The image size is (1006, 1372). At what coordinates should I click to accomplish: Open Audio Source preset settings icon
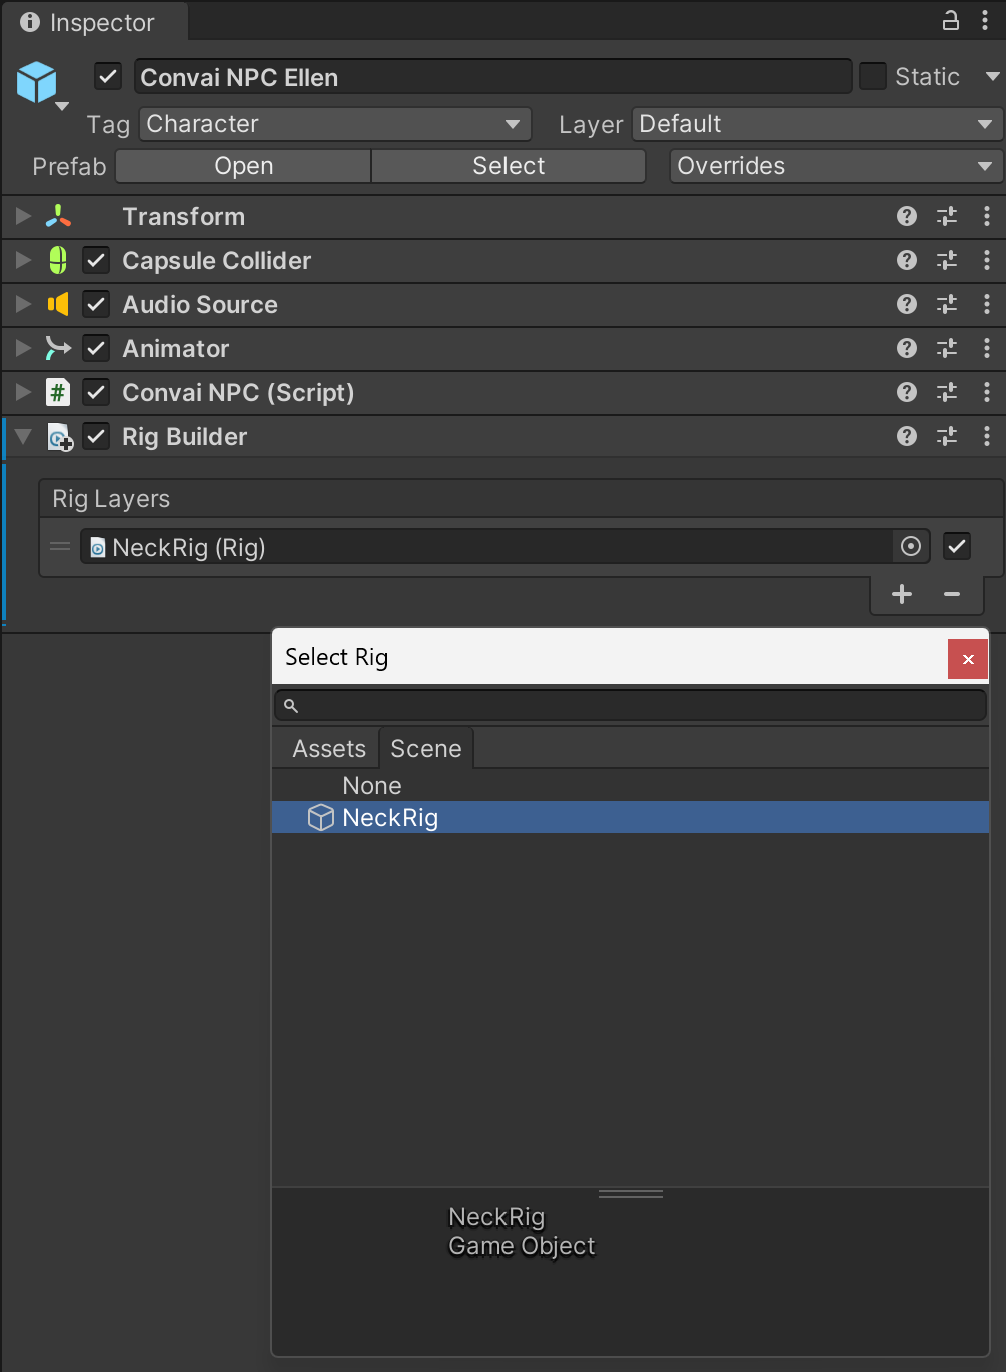[947, 304]
